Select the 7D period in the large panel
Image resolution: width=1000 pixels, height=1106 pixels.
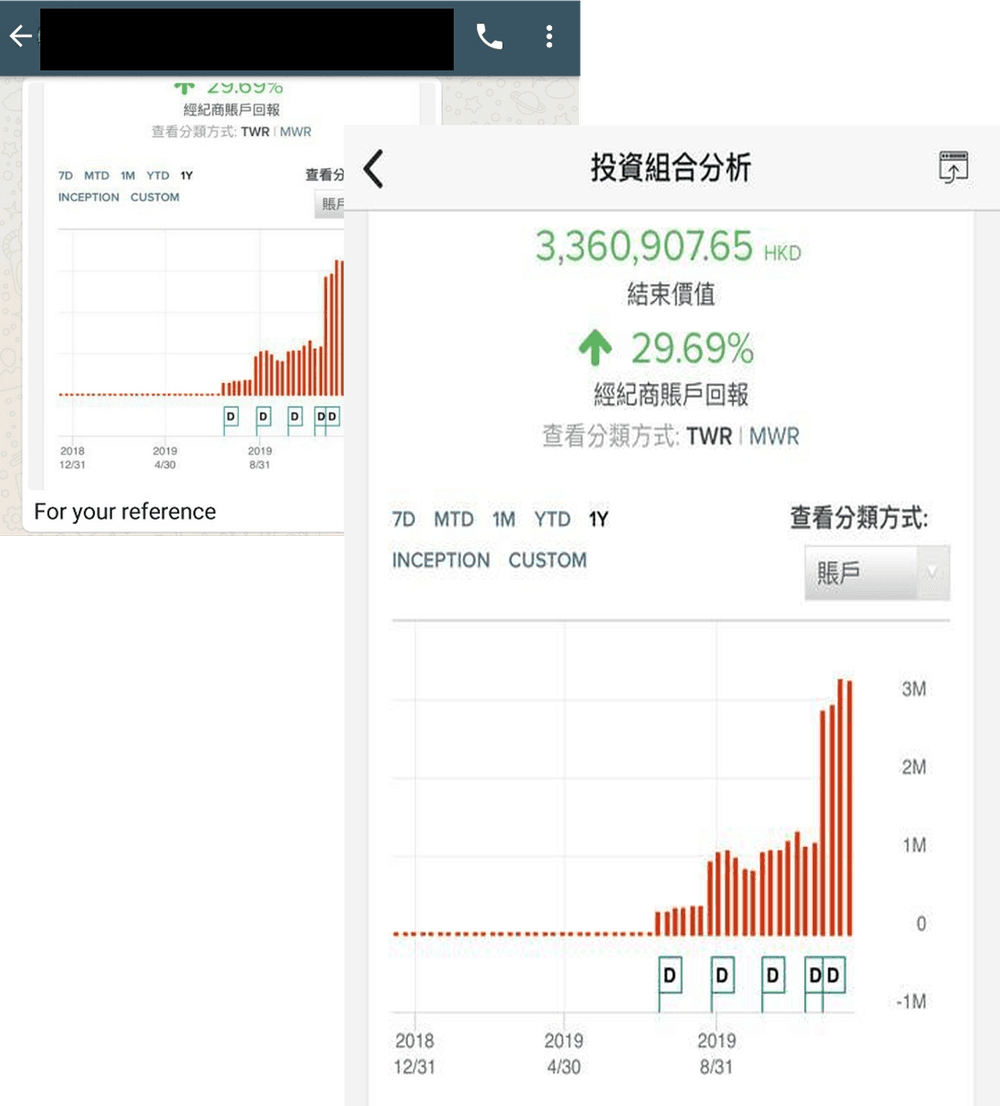tap(403, 520)
